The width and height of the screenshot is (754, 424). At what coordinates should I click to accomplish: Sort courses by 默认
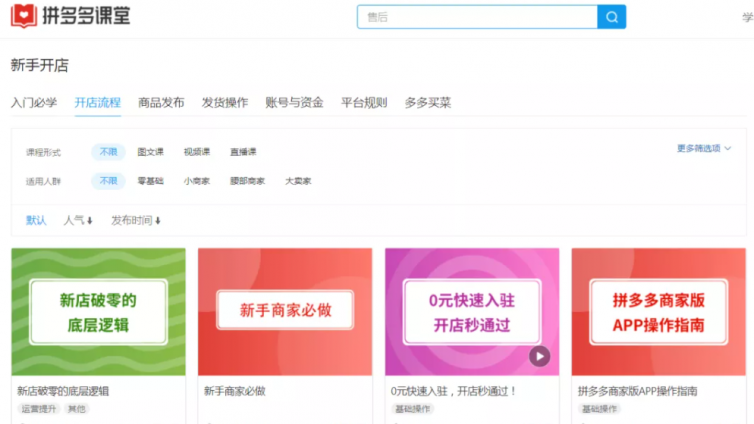tap(36, 220)
